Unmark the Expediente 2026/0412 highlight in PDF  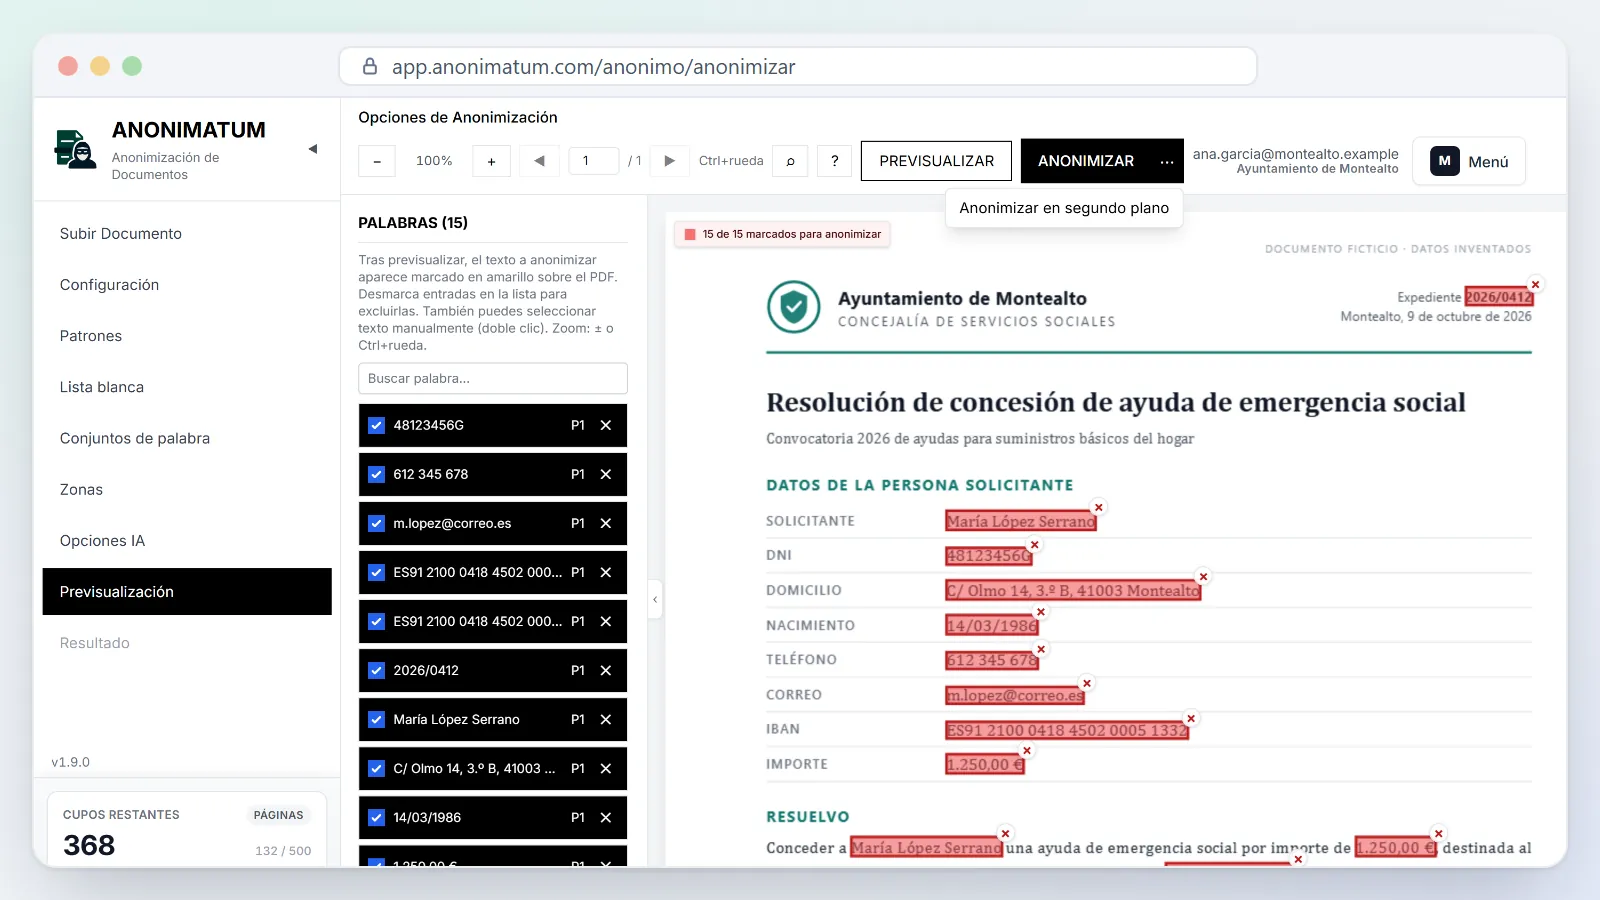click(x=1536, y=284)
